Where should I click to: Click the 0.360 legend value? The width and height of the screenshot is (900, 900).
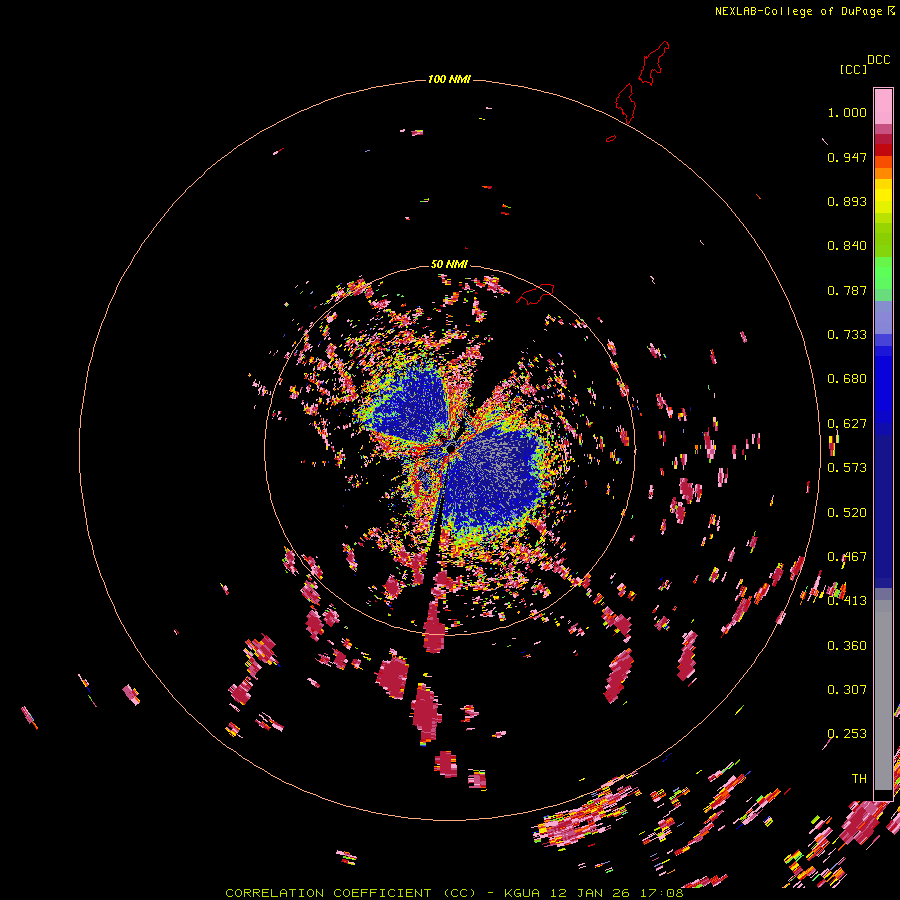pos(847,646)
